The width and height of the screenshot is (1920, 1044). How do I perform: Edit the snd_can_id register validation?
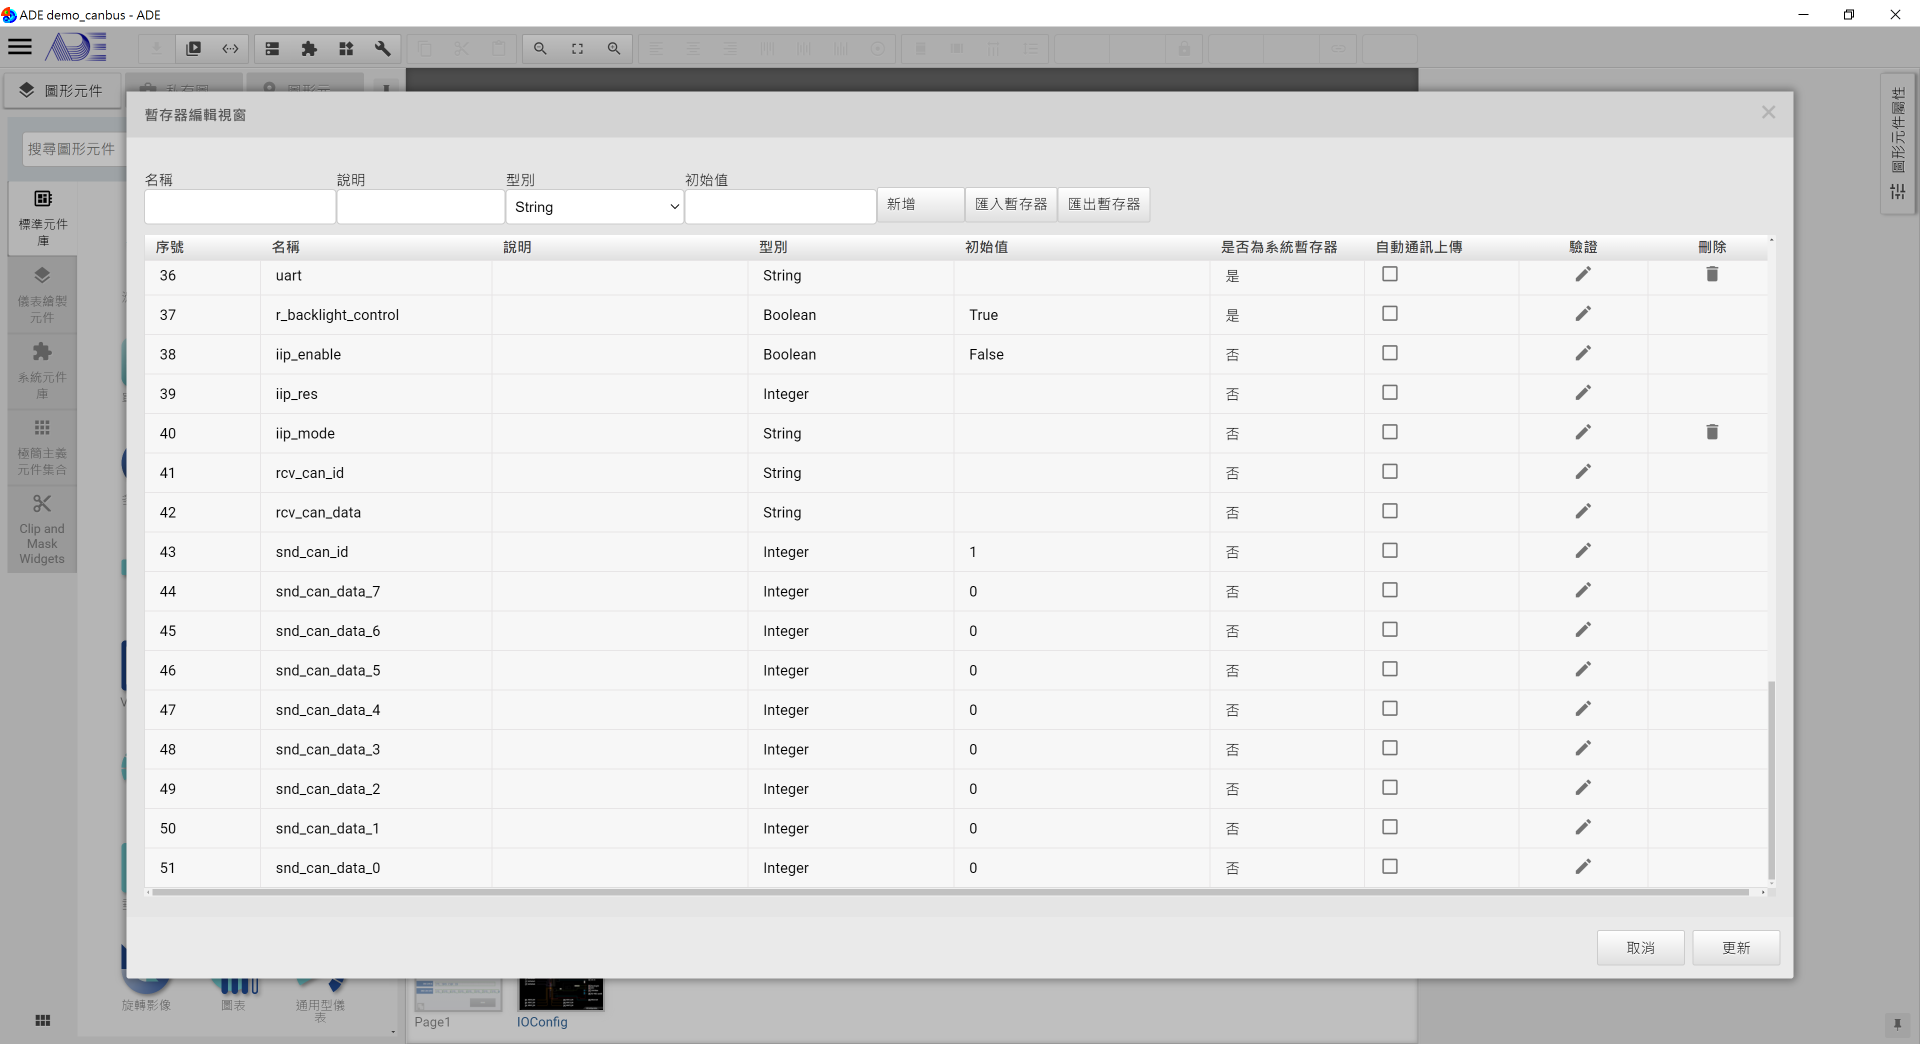click(x=1582, y=551)
